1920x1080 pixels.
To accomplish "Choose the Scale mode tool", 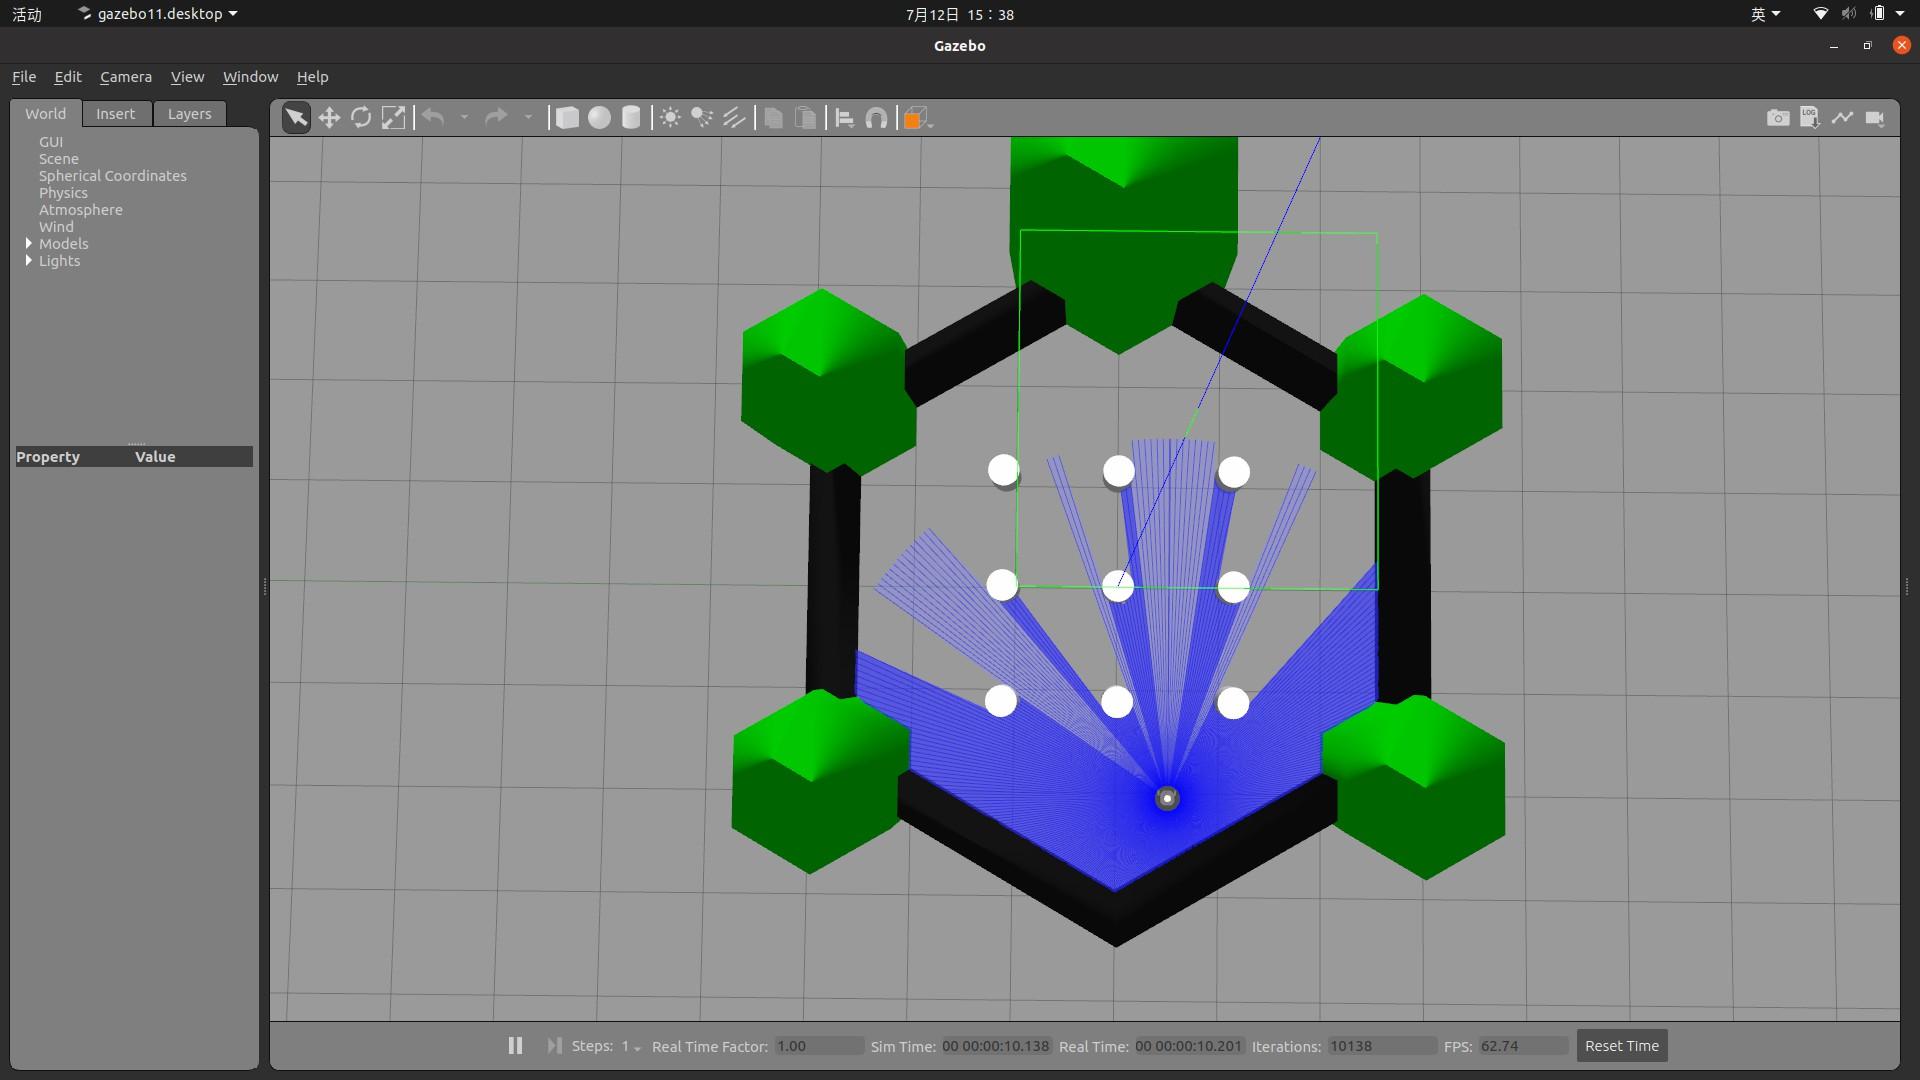I will coord(394,118).
